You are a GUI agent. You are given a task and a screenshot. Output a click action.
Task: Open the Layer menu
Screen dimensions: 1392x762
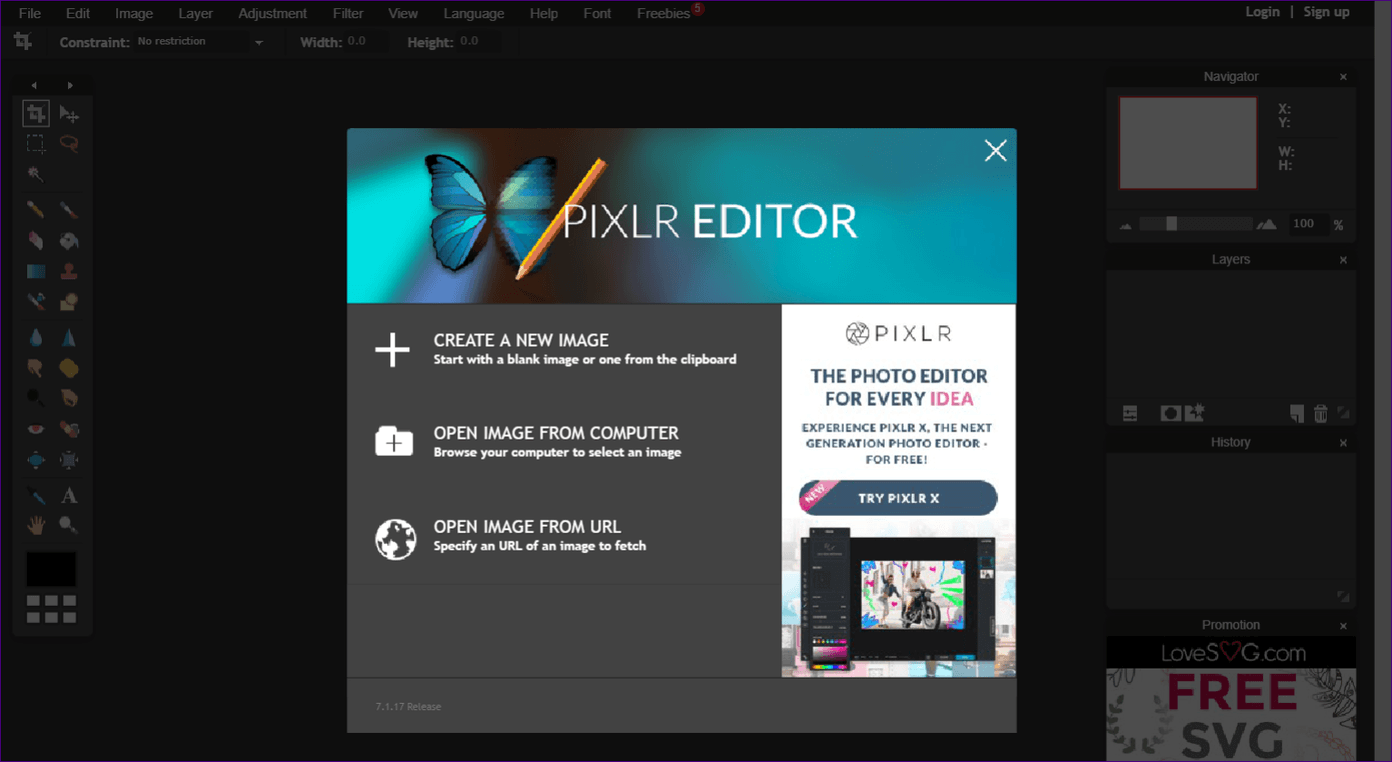(x=196, y=13)
